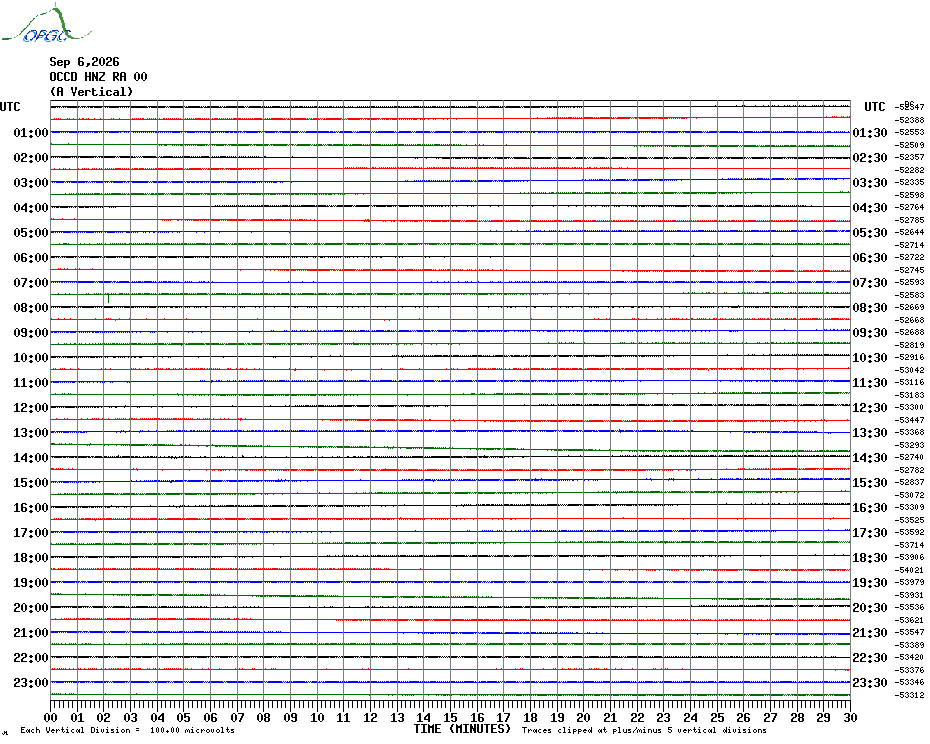Viewport: 930px width, 744px height.
Task: Click the OFGC logo at top left
Action: coord(47,23)
